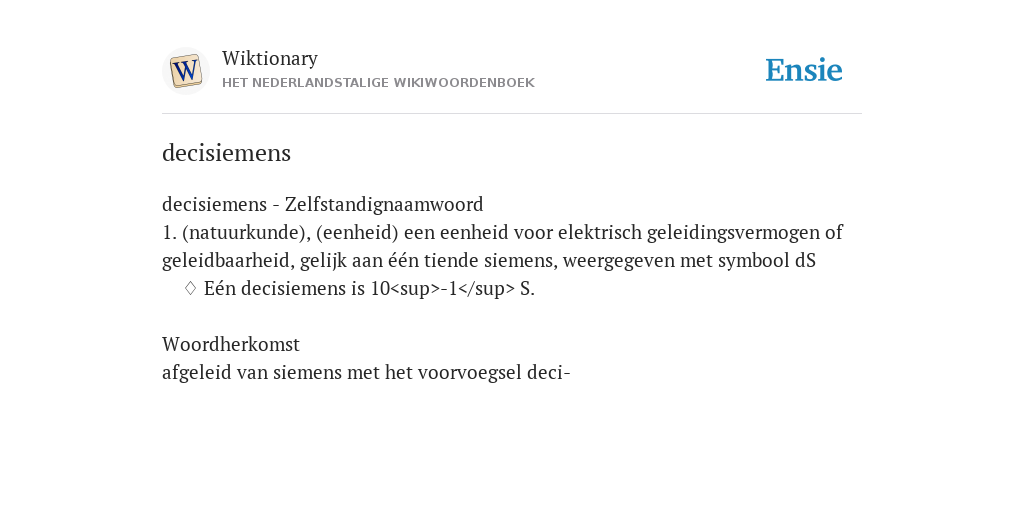Click the word '(natuurkunde)' in the definition
1024x512 pixels.
pos(246,232)
